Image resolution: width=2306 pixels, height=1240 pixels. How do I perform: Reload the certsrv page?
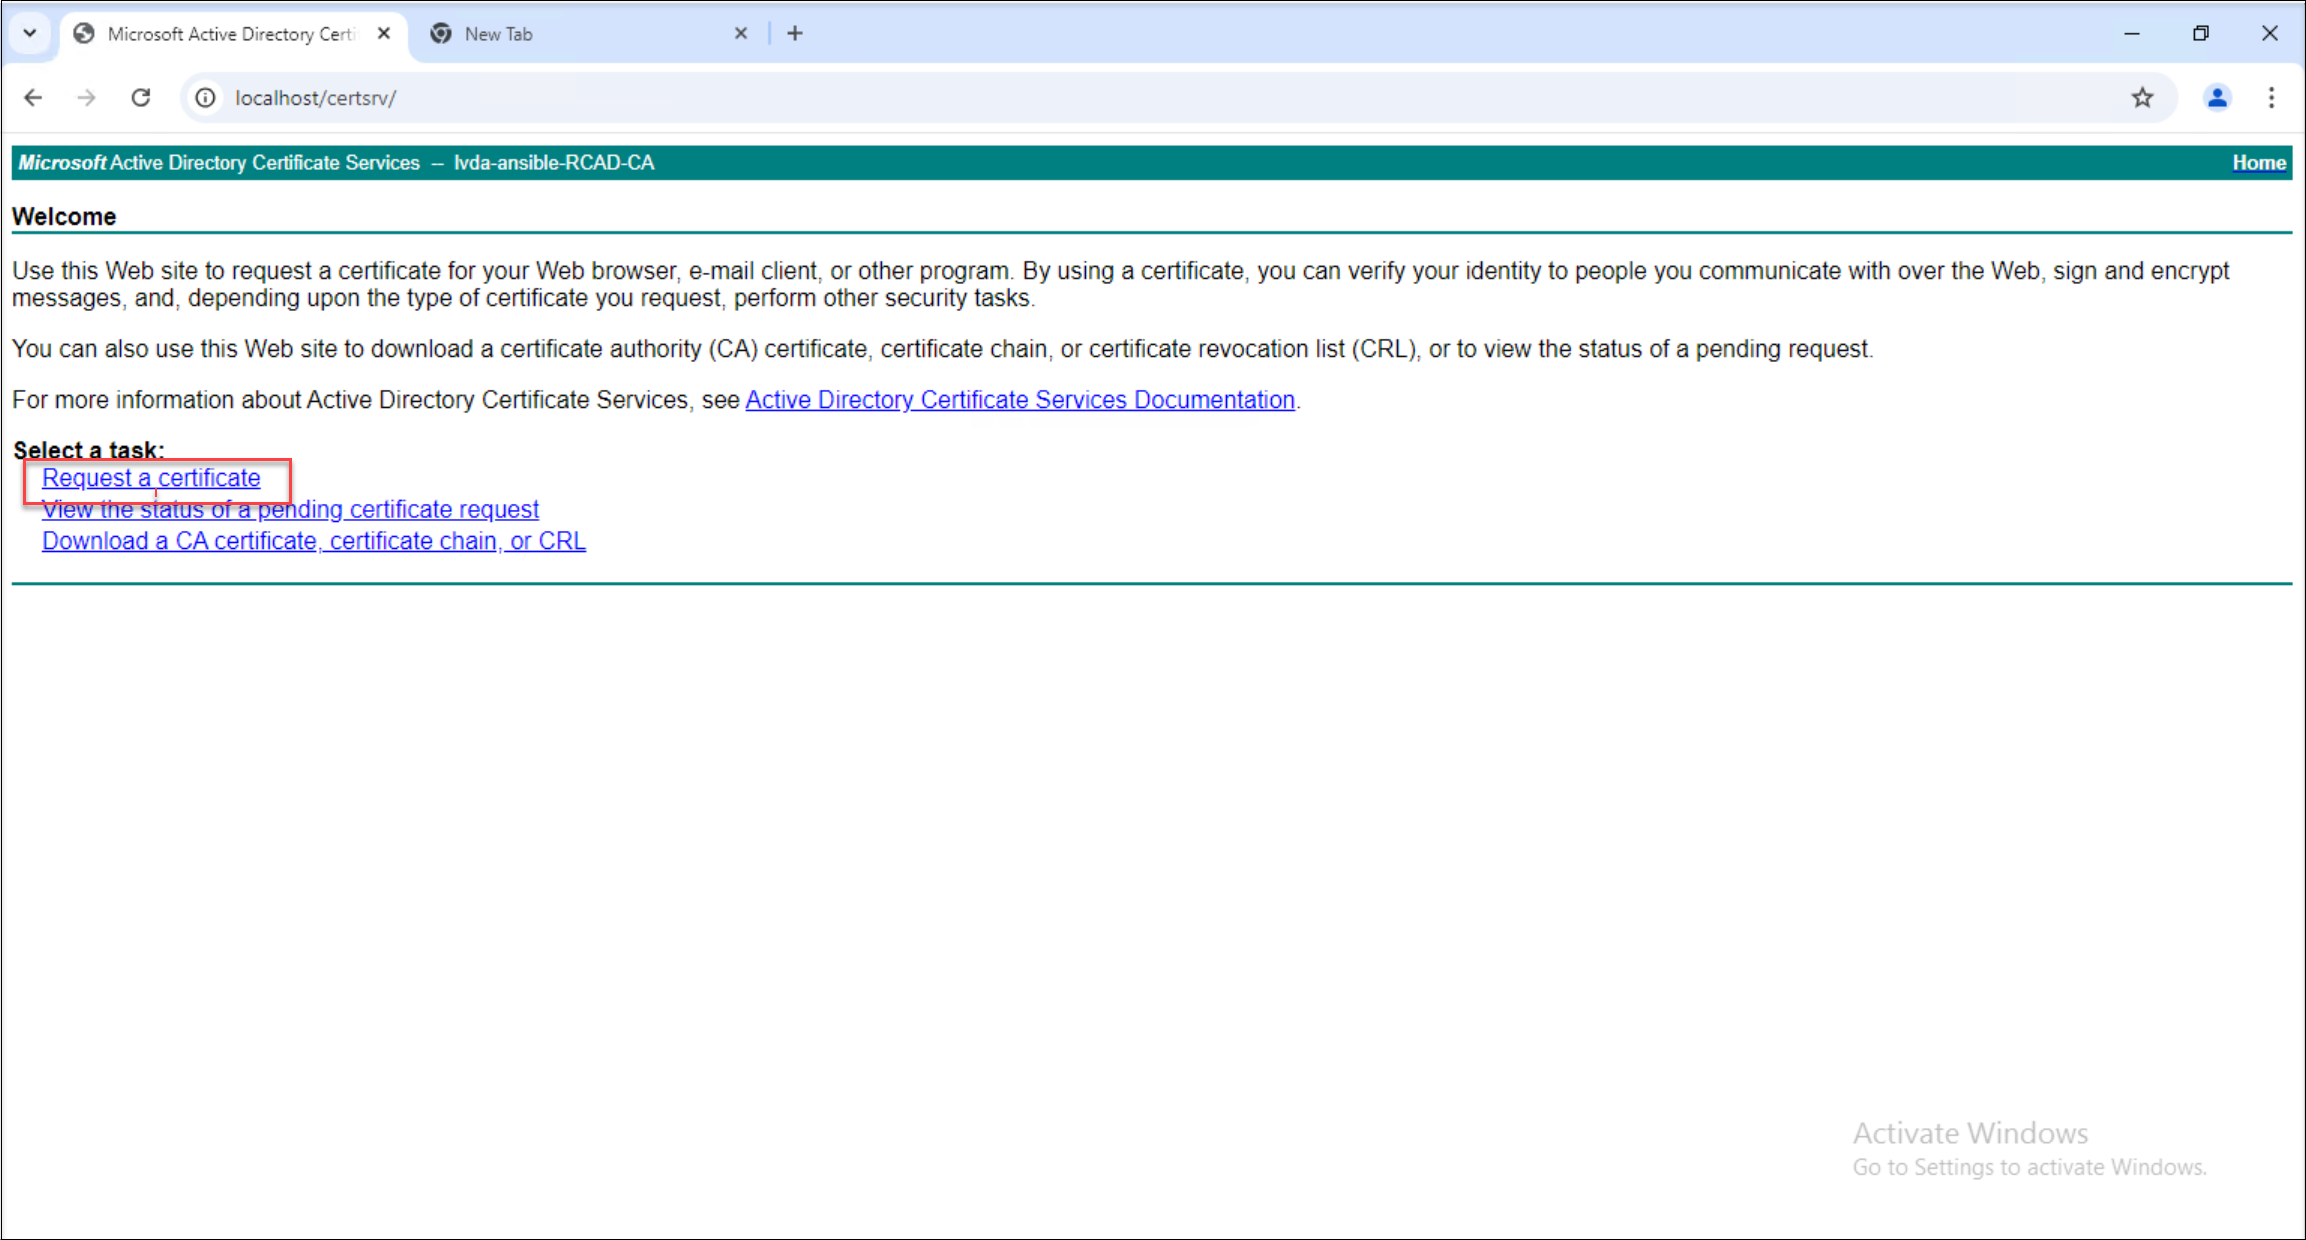coord(141,97)
